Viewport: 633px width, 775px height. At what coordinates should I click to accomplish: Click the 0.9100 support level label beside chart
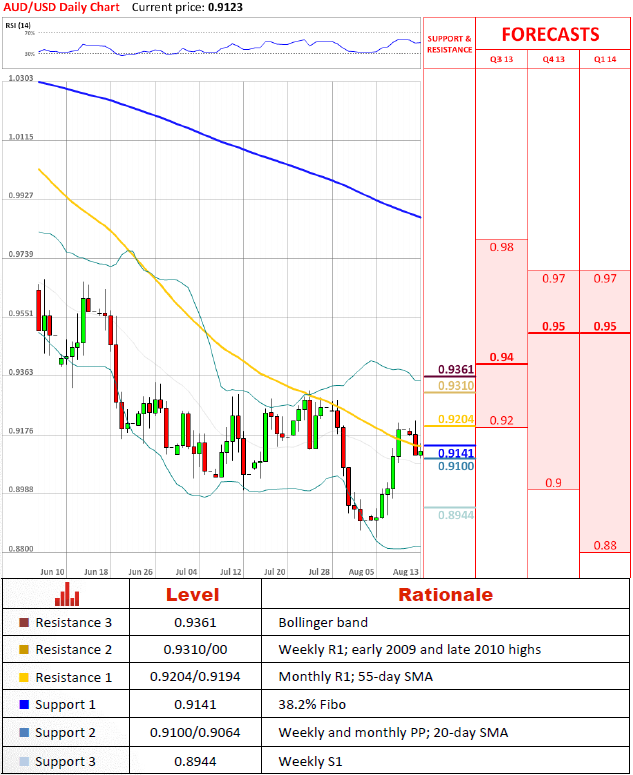(x=456, y=466)
